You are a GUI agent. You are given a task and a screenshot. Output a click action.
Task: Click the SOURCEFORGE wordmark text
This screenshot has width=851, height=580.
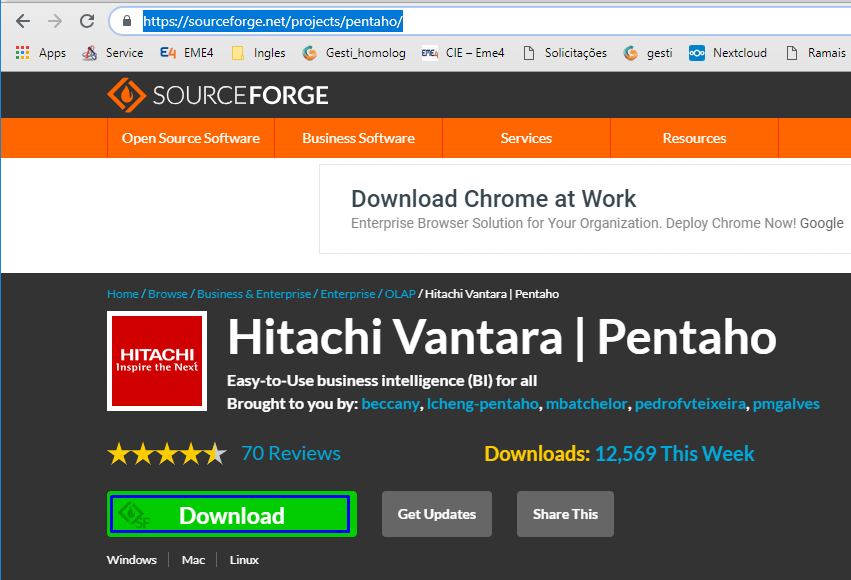click(240, 95)
